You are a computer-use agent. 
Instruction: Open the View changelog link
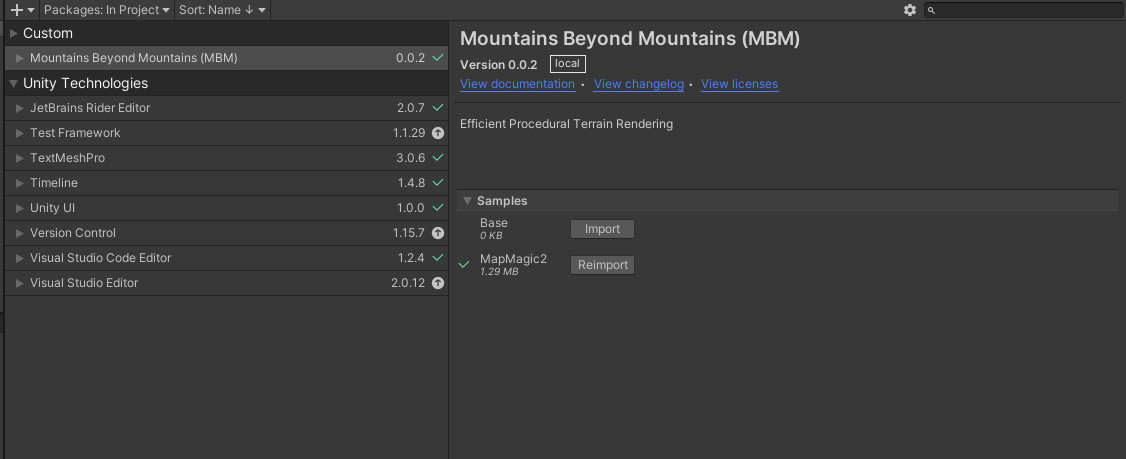[x=638, y=84]
